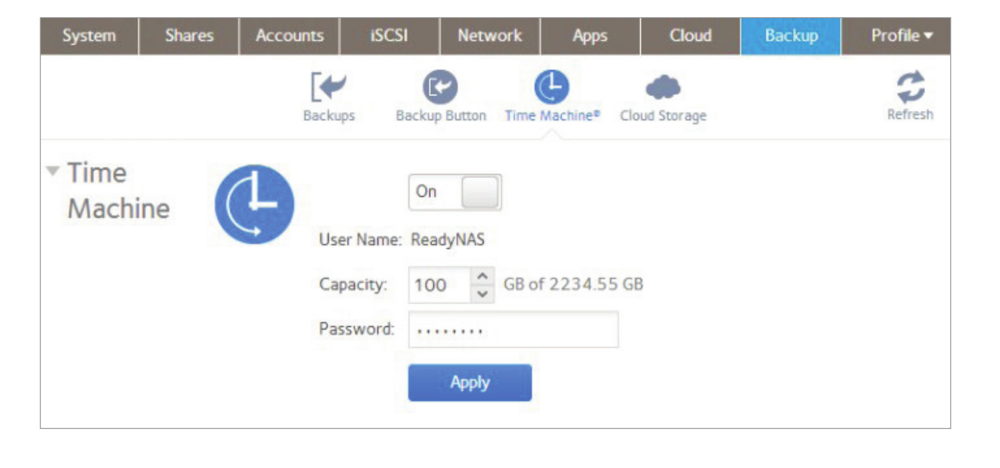Click the Time Machine clock icon in toolbar
Viewport: 1000px width, 468px height.
click(552, 88)
